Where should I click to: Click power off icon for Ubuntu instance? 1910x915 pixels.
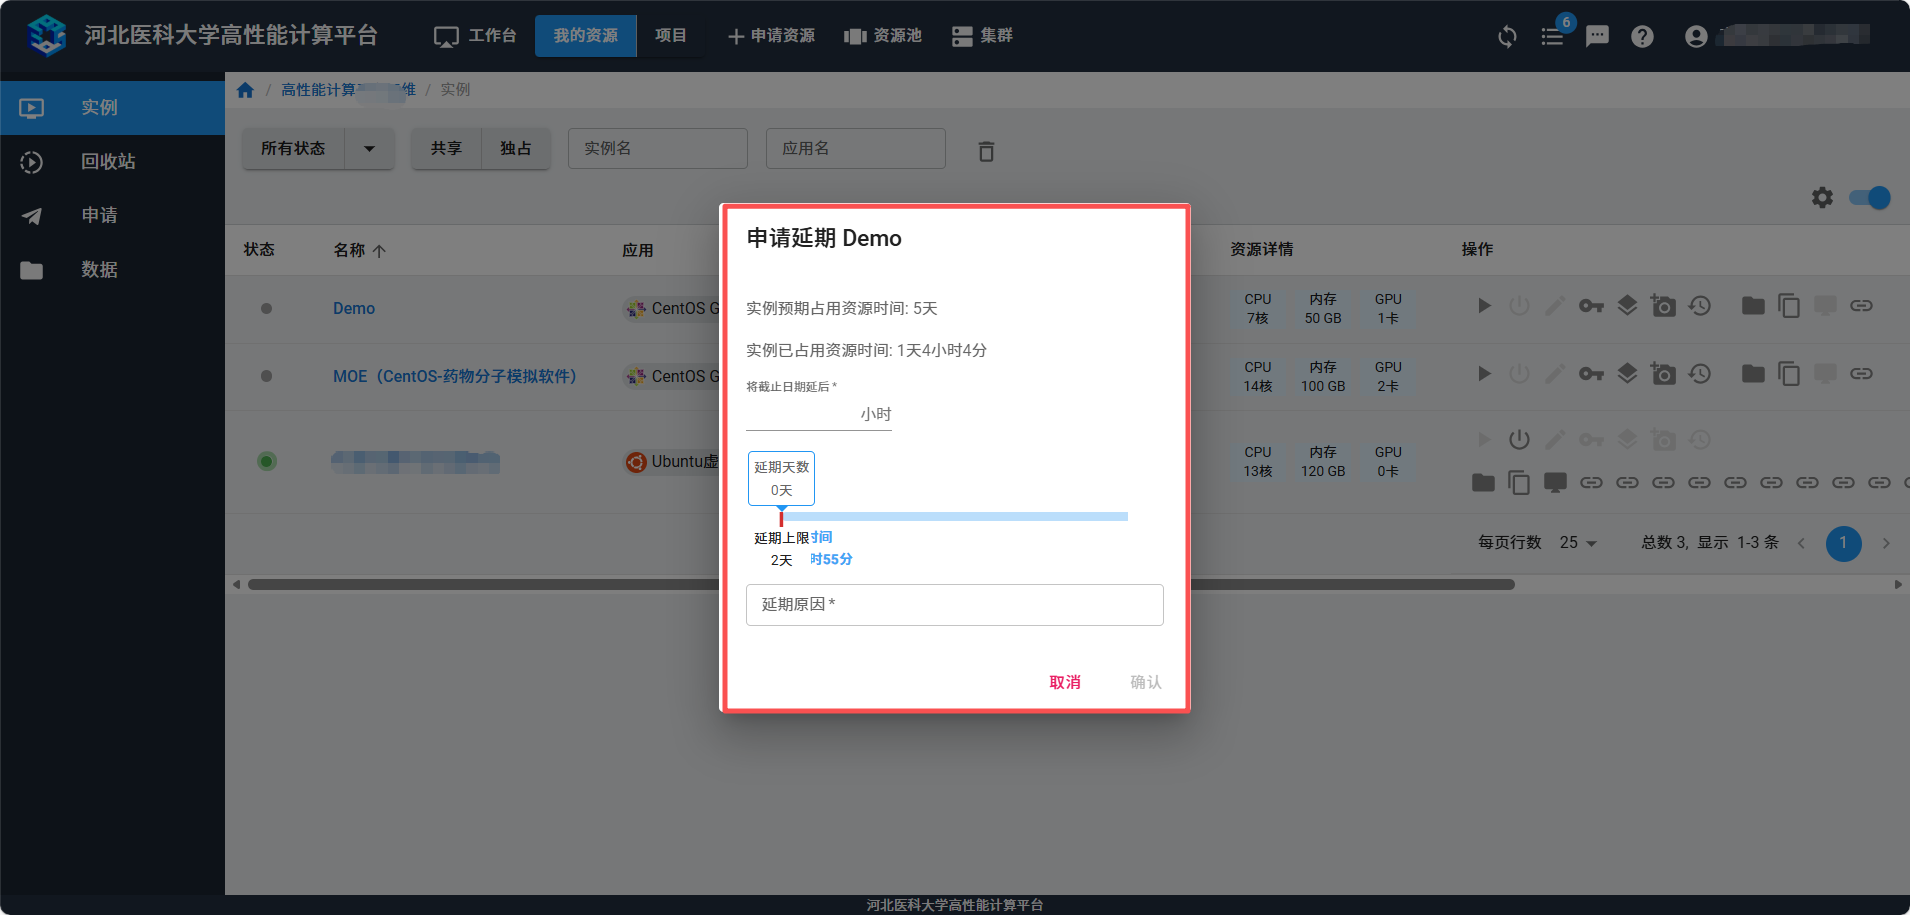point(1519,440)
